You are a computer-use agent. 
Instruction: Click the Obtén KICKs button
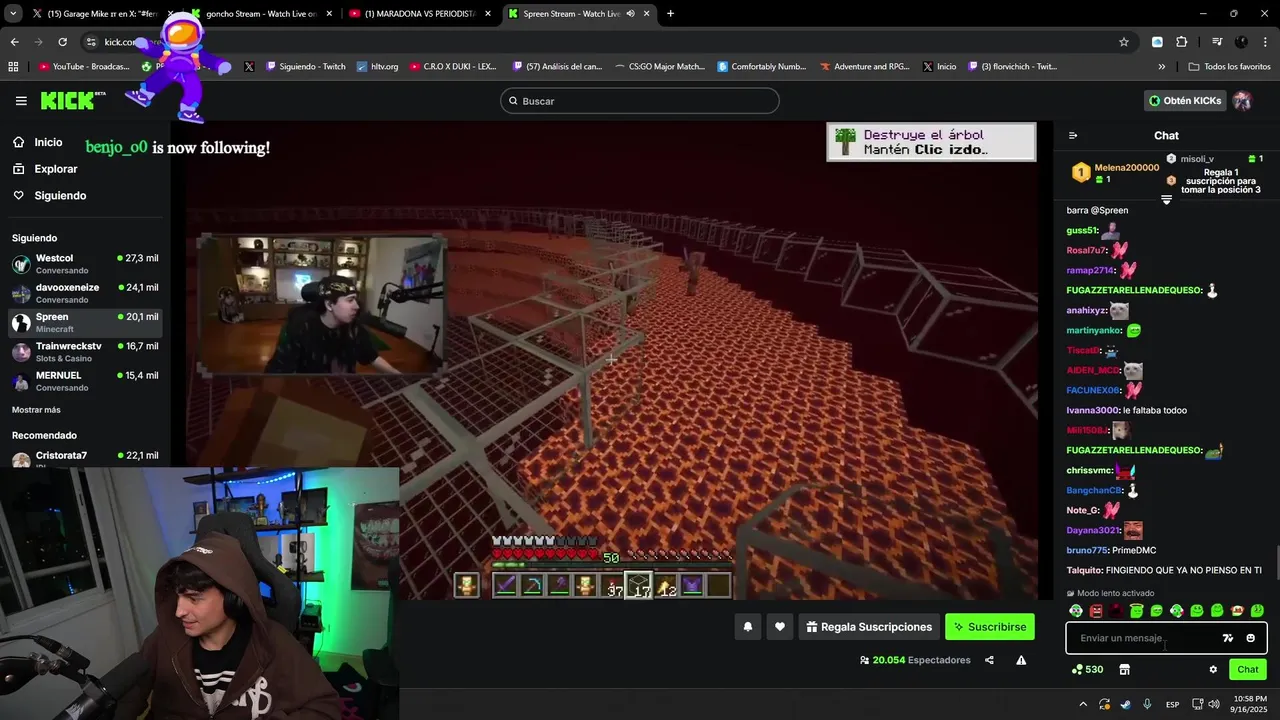tap(1185, 101)
